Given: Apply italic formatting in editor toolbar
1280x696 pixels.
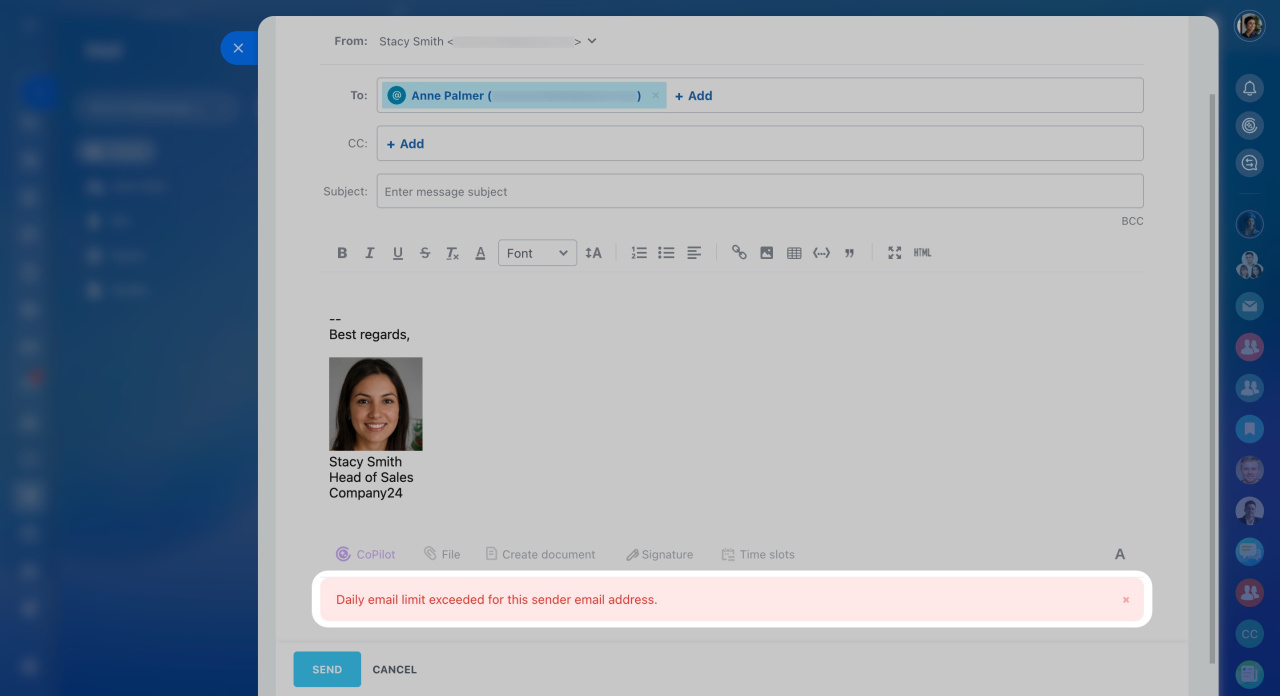Looking at the screenshot, I should click(369, 253).
